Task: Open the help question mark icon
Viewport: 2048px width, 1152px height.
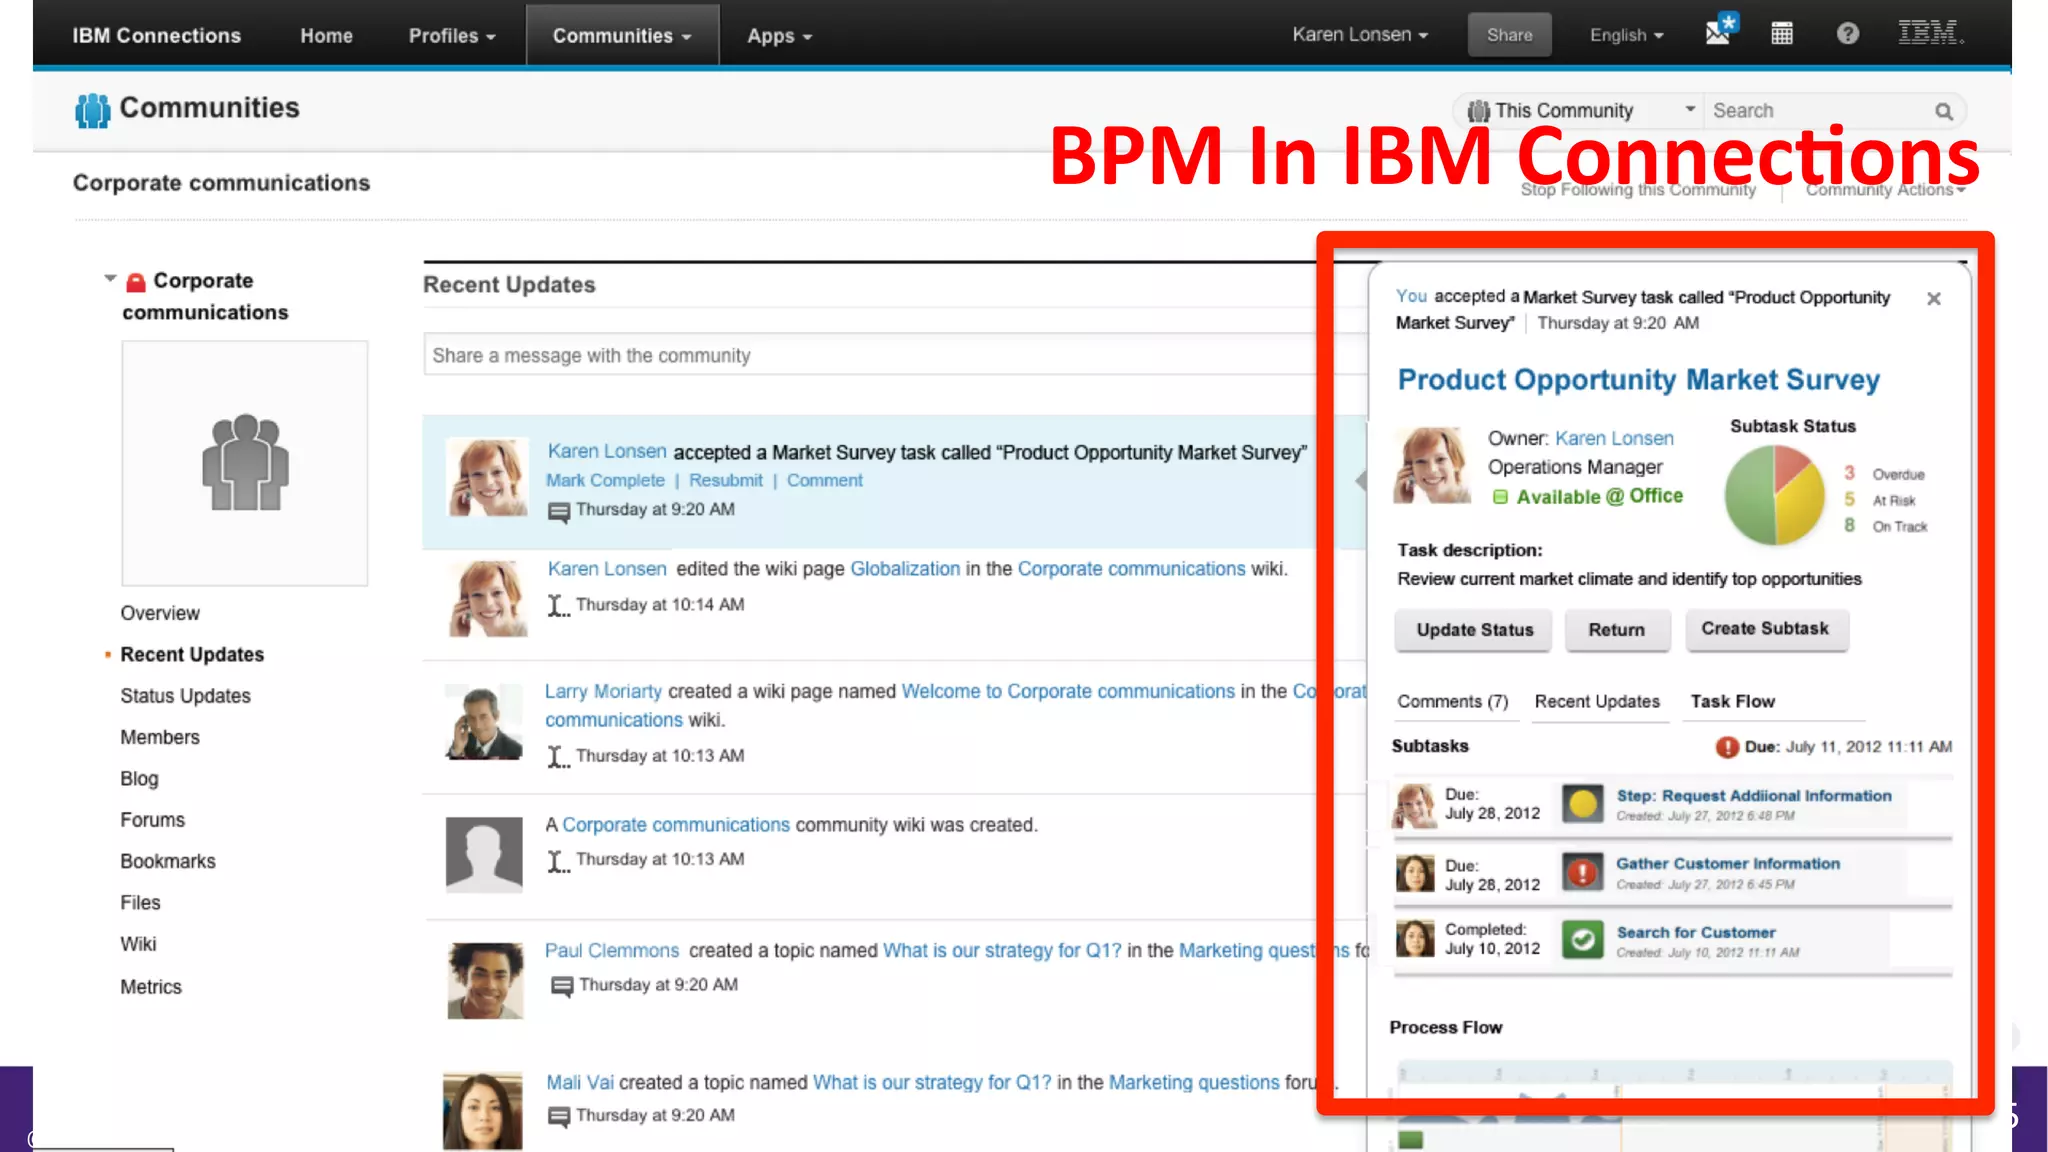Action: pos(1847,34)
